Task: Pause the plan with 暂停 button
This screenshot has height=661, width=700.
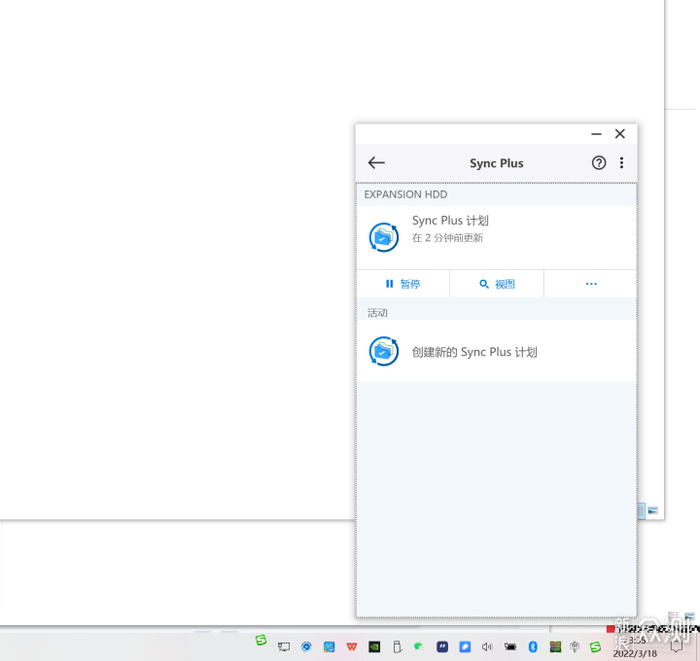Action: (x=403, y=284)
